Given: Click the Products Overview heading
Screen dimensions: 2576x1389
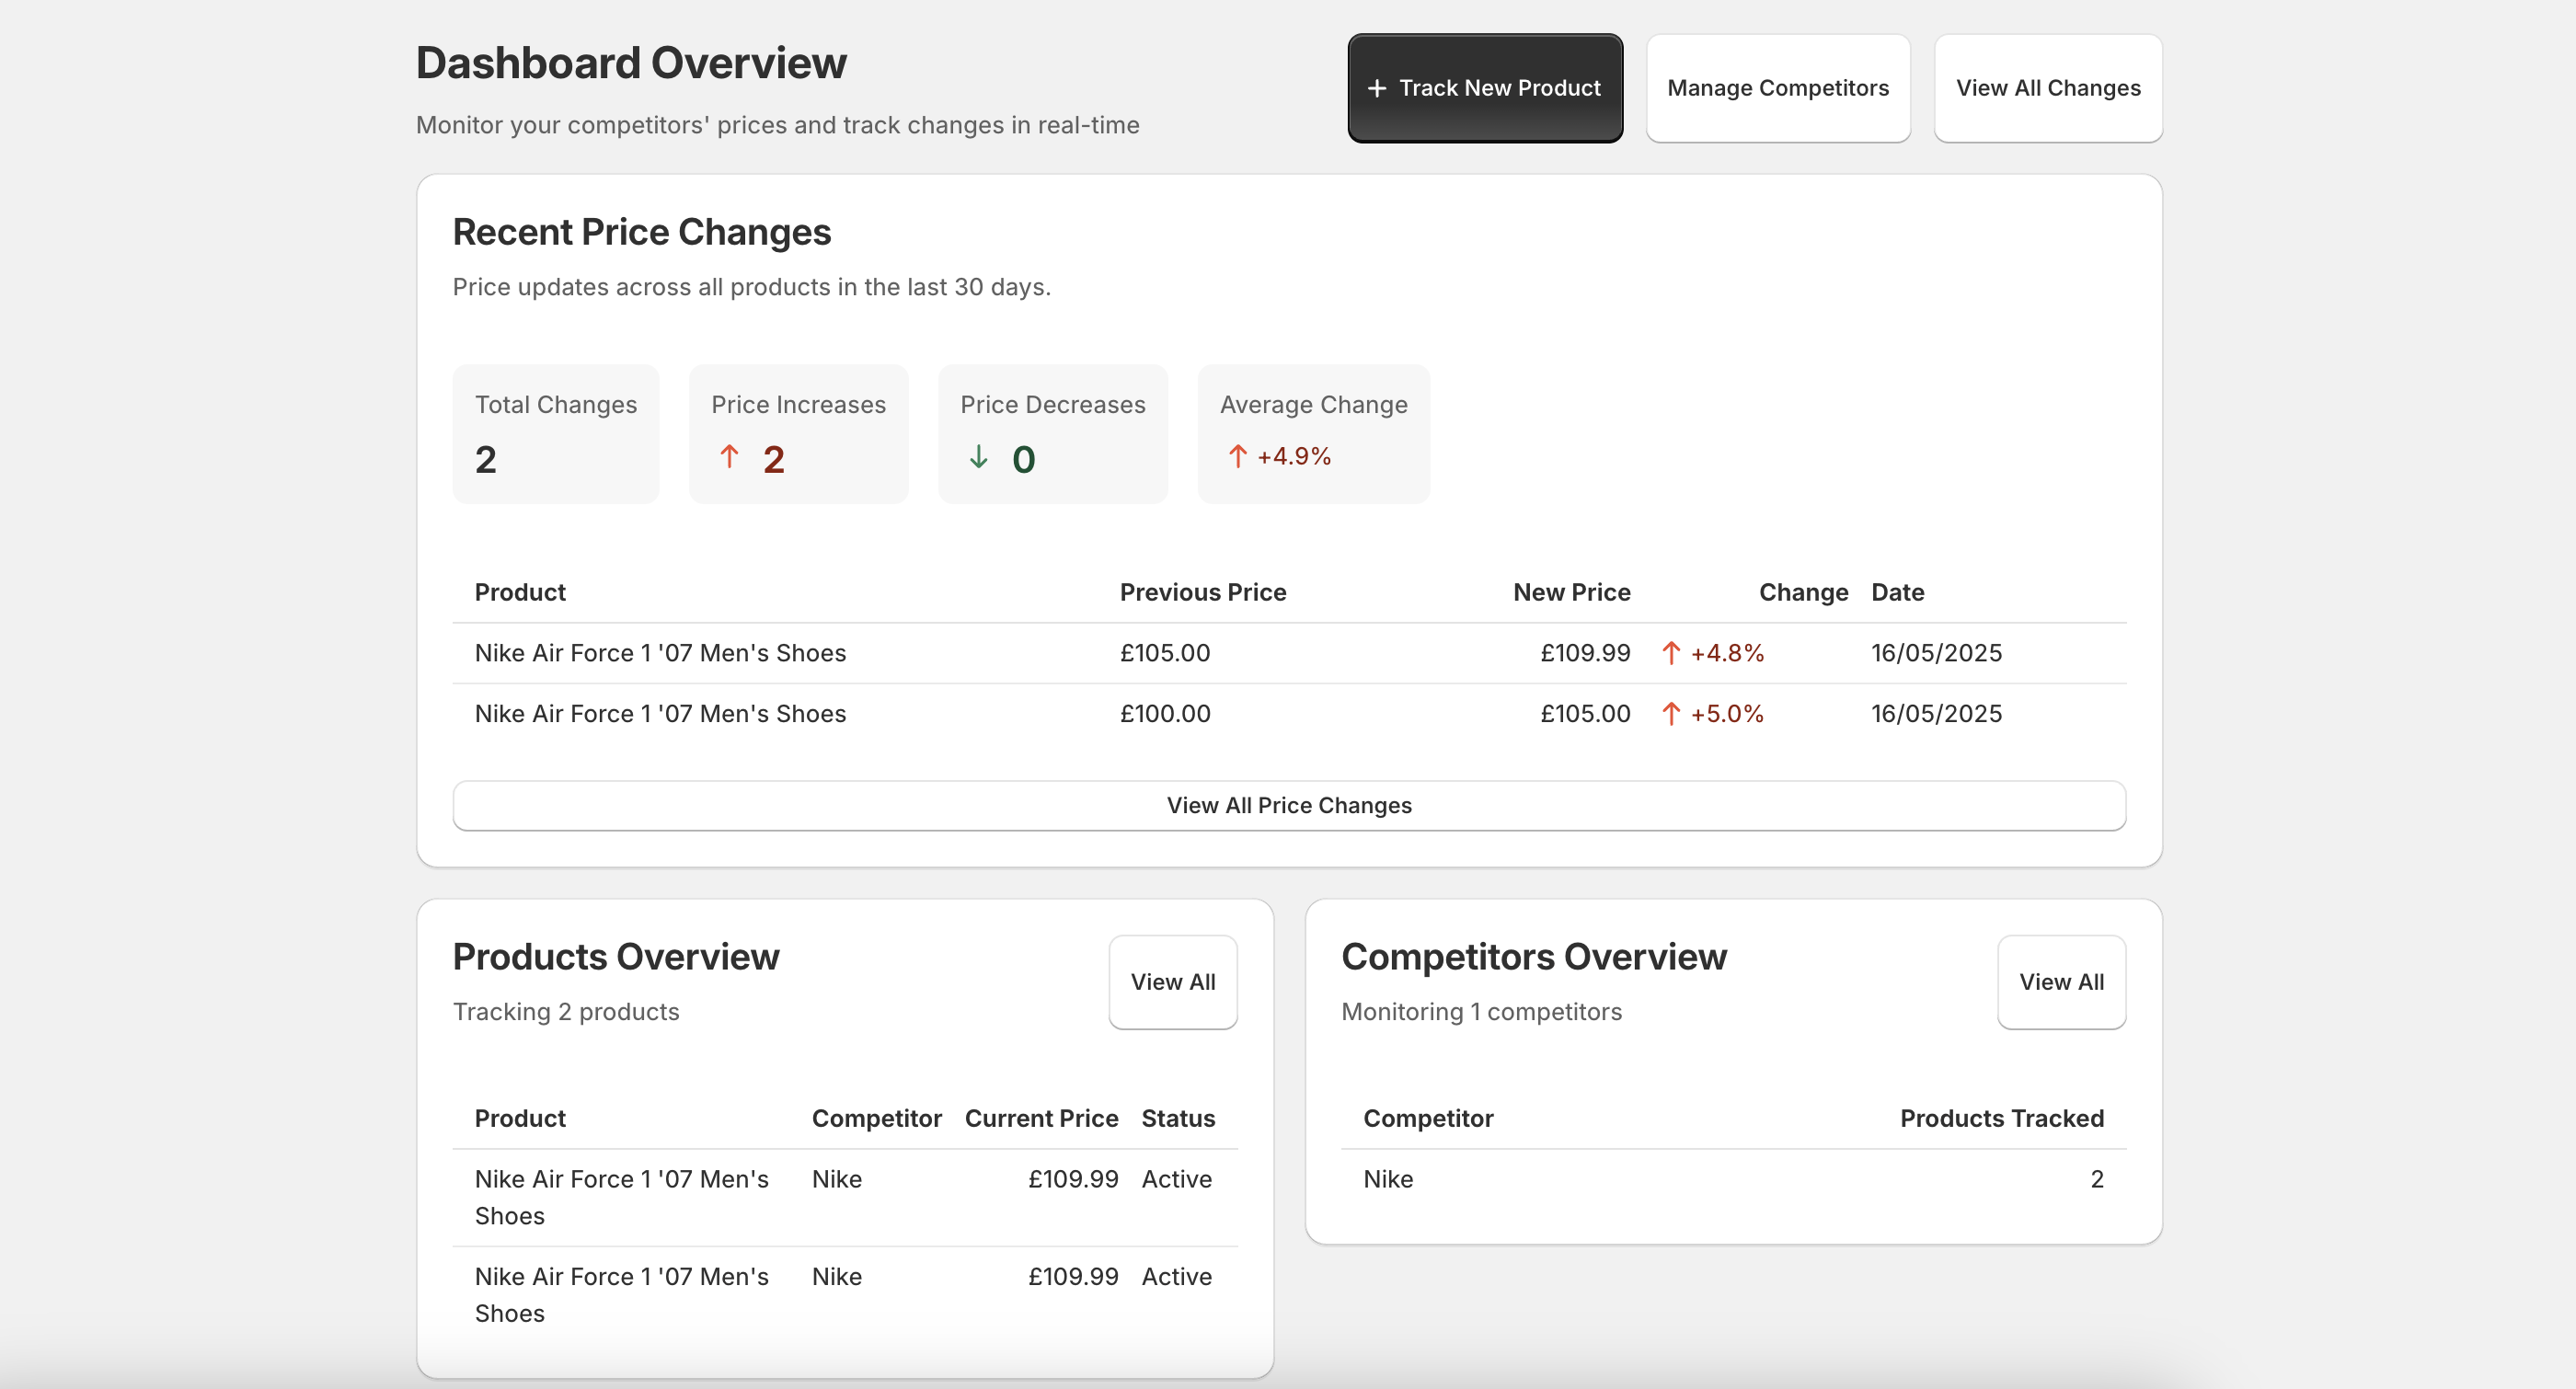Looking at the screenshot, I should click(x=616, y=956).
